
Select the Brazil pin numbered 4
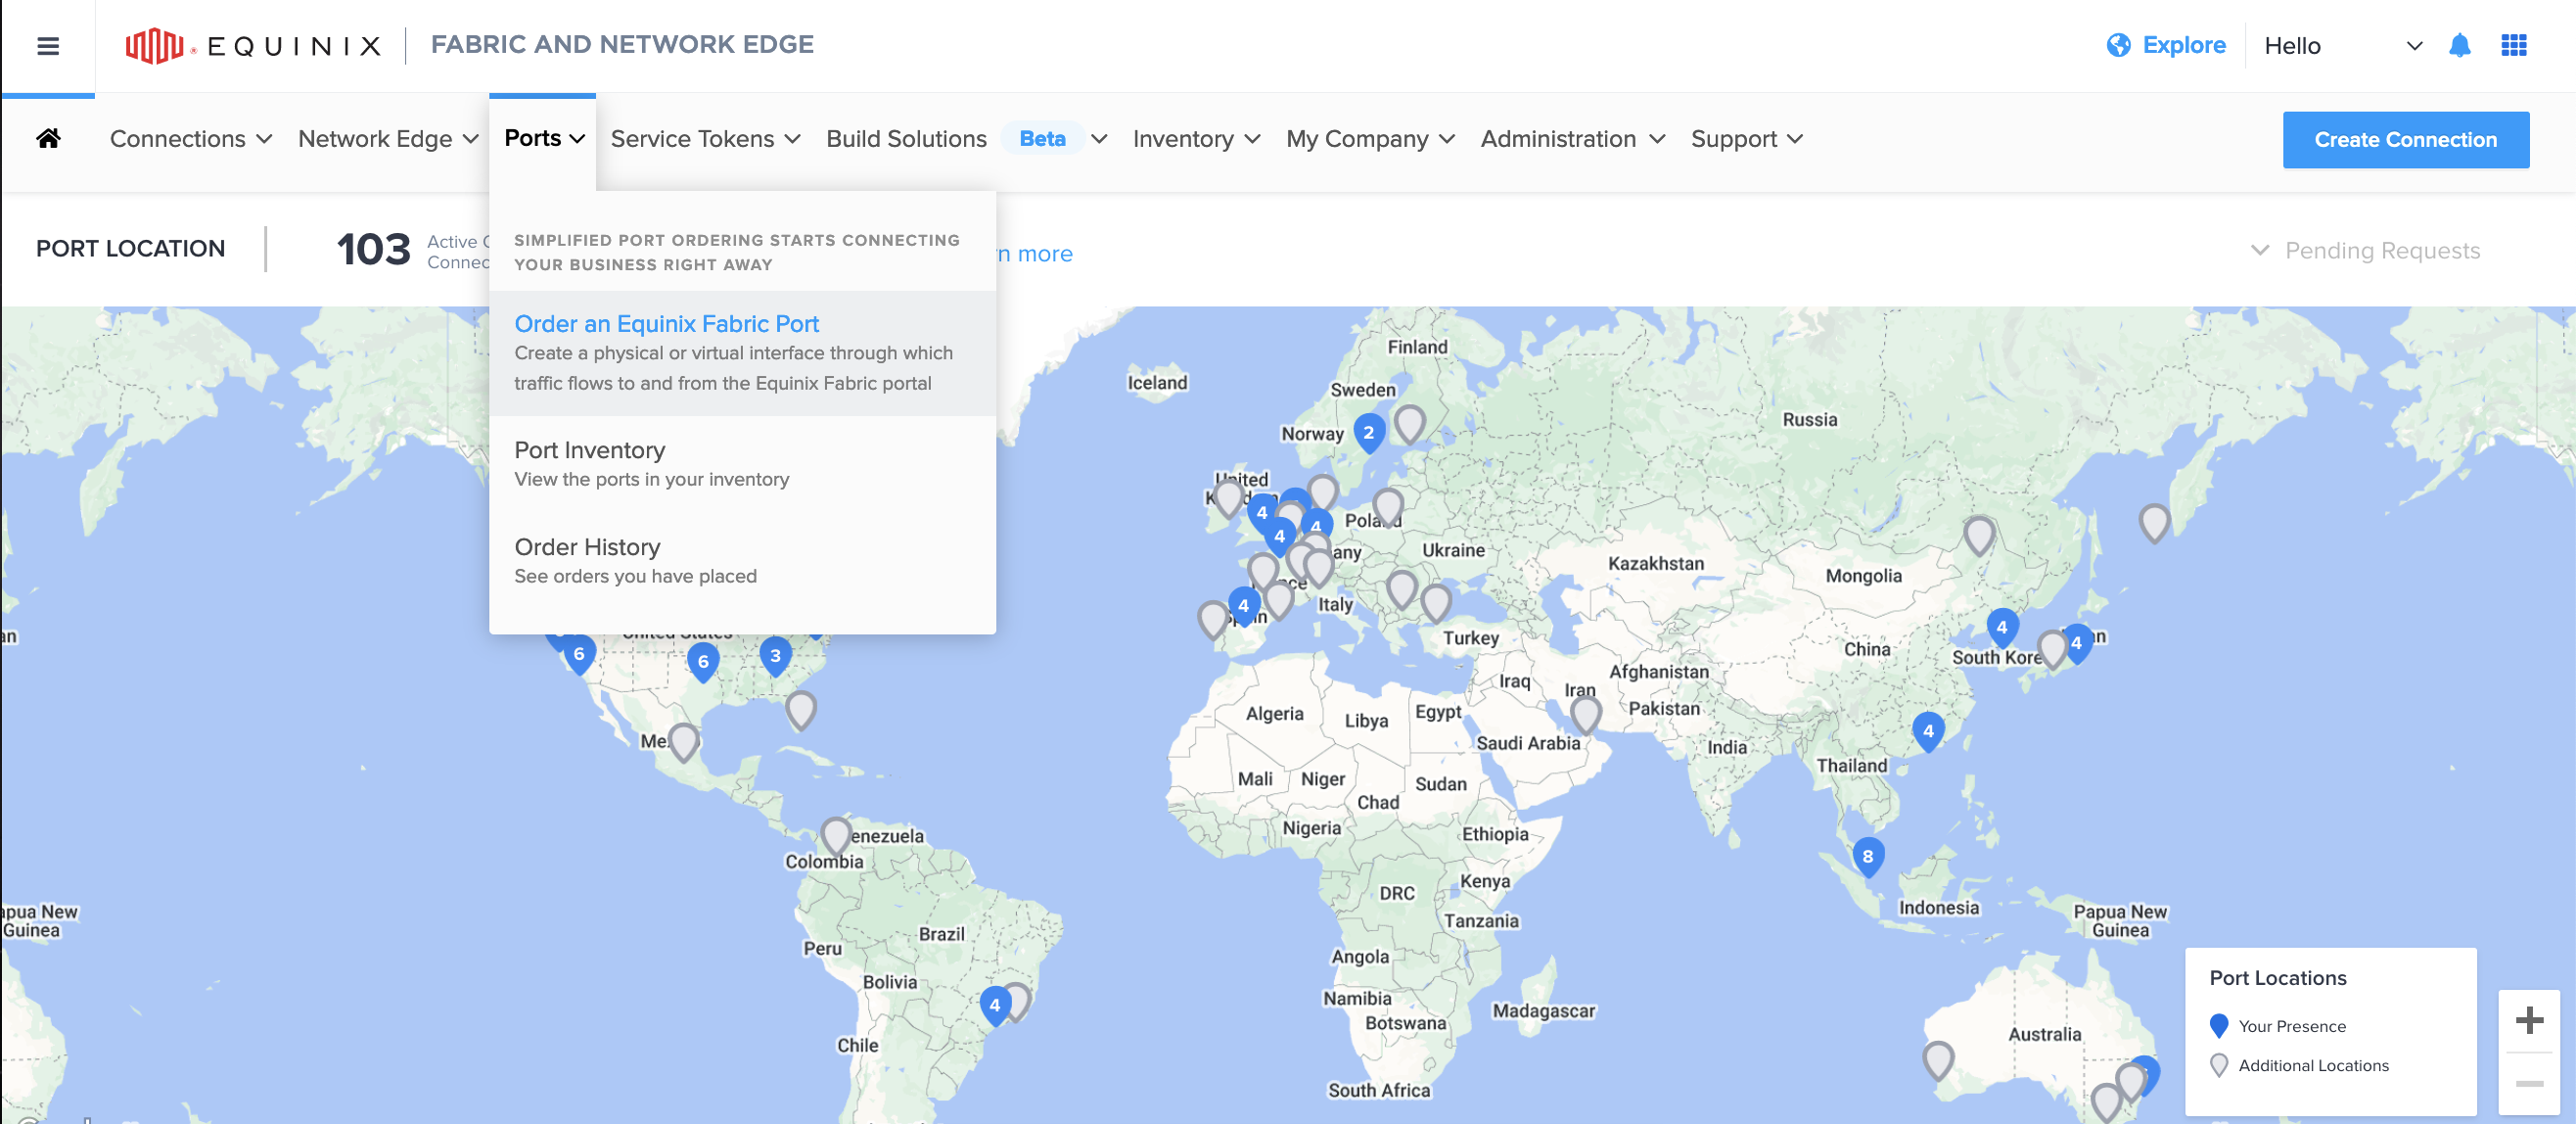coord(994,1005)
